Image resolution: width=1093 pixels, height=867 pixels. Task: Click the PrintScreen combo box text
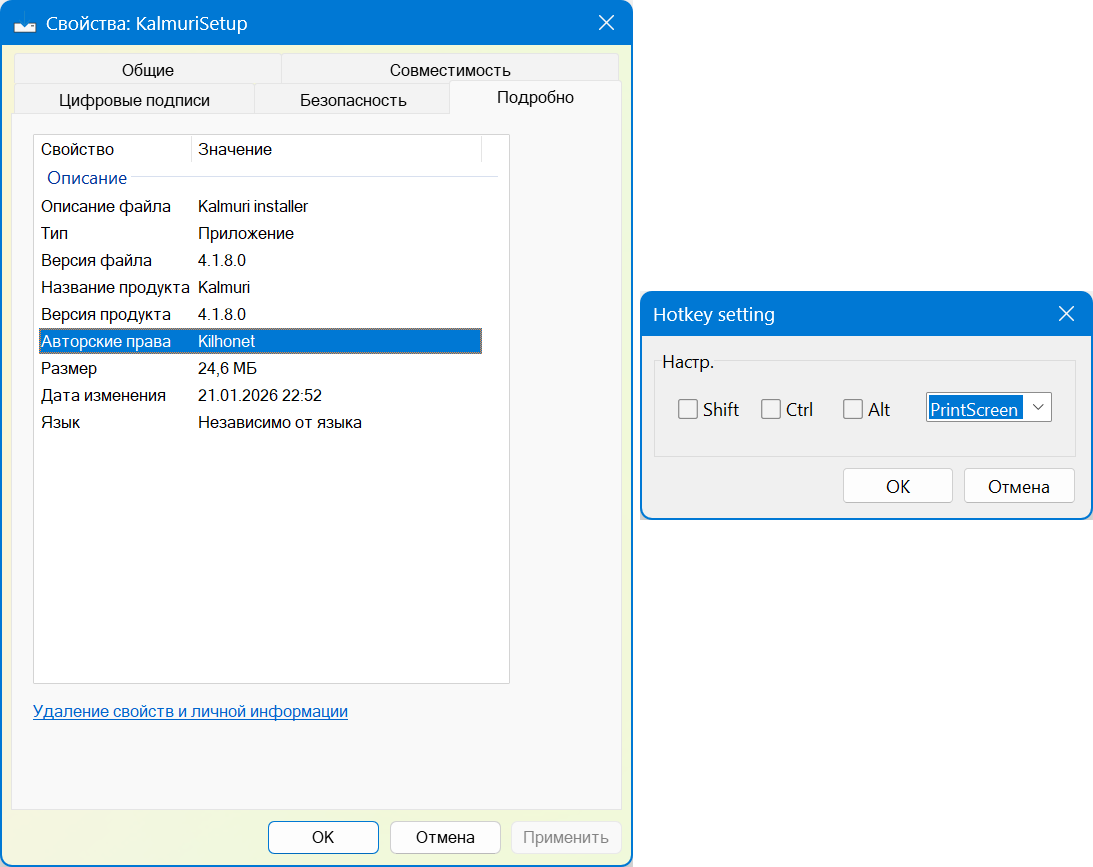974,409
